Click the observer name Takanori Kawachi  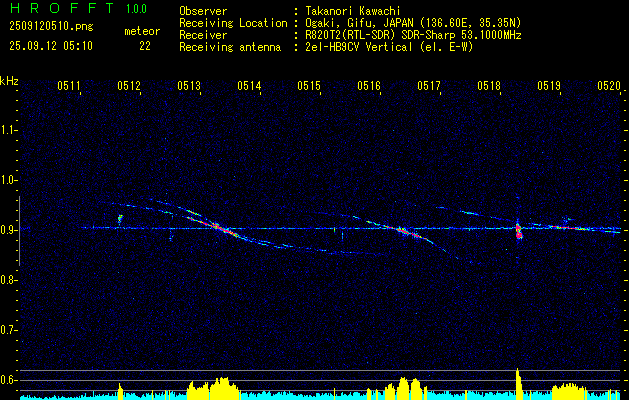point(353,11)
